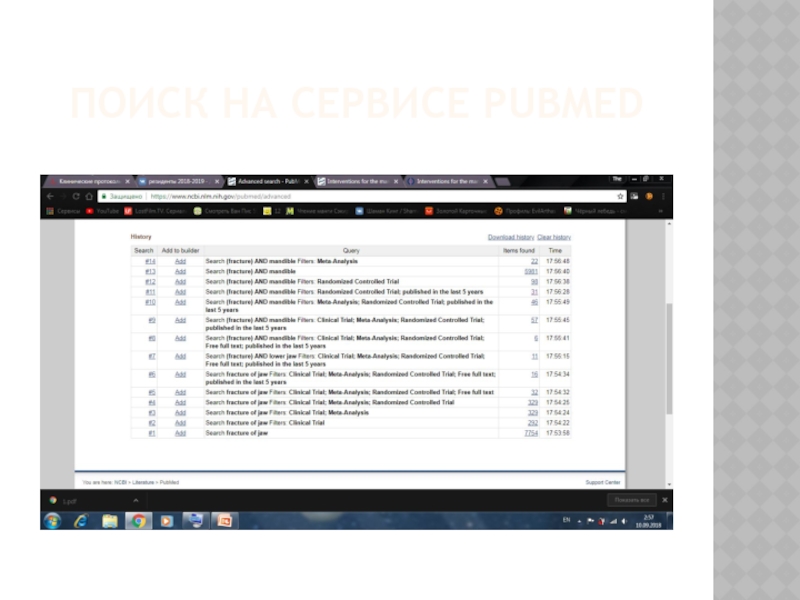
Task: Click the volume icon in the system tray
Action: 624,521
